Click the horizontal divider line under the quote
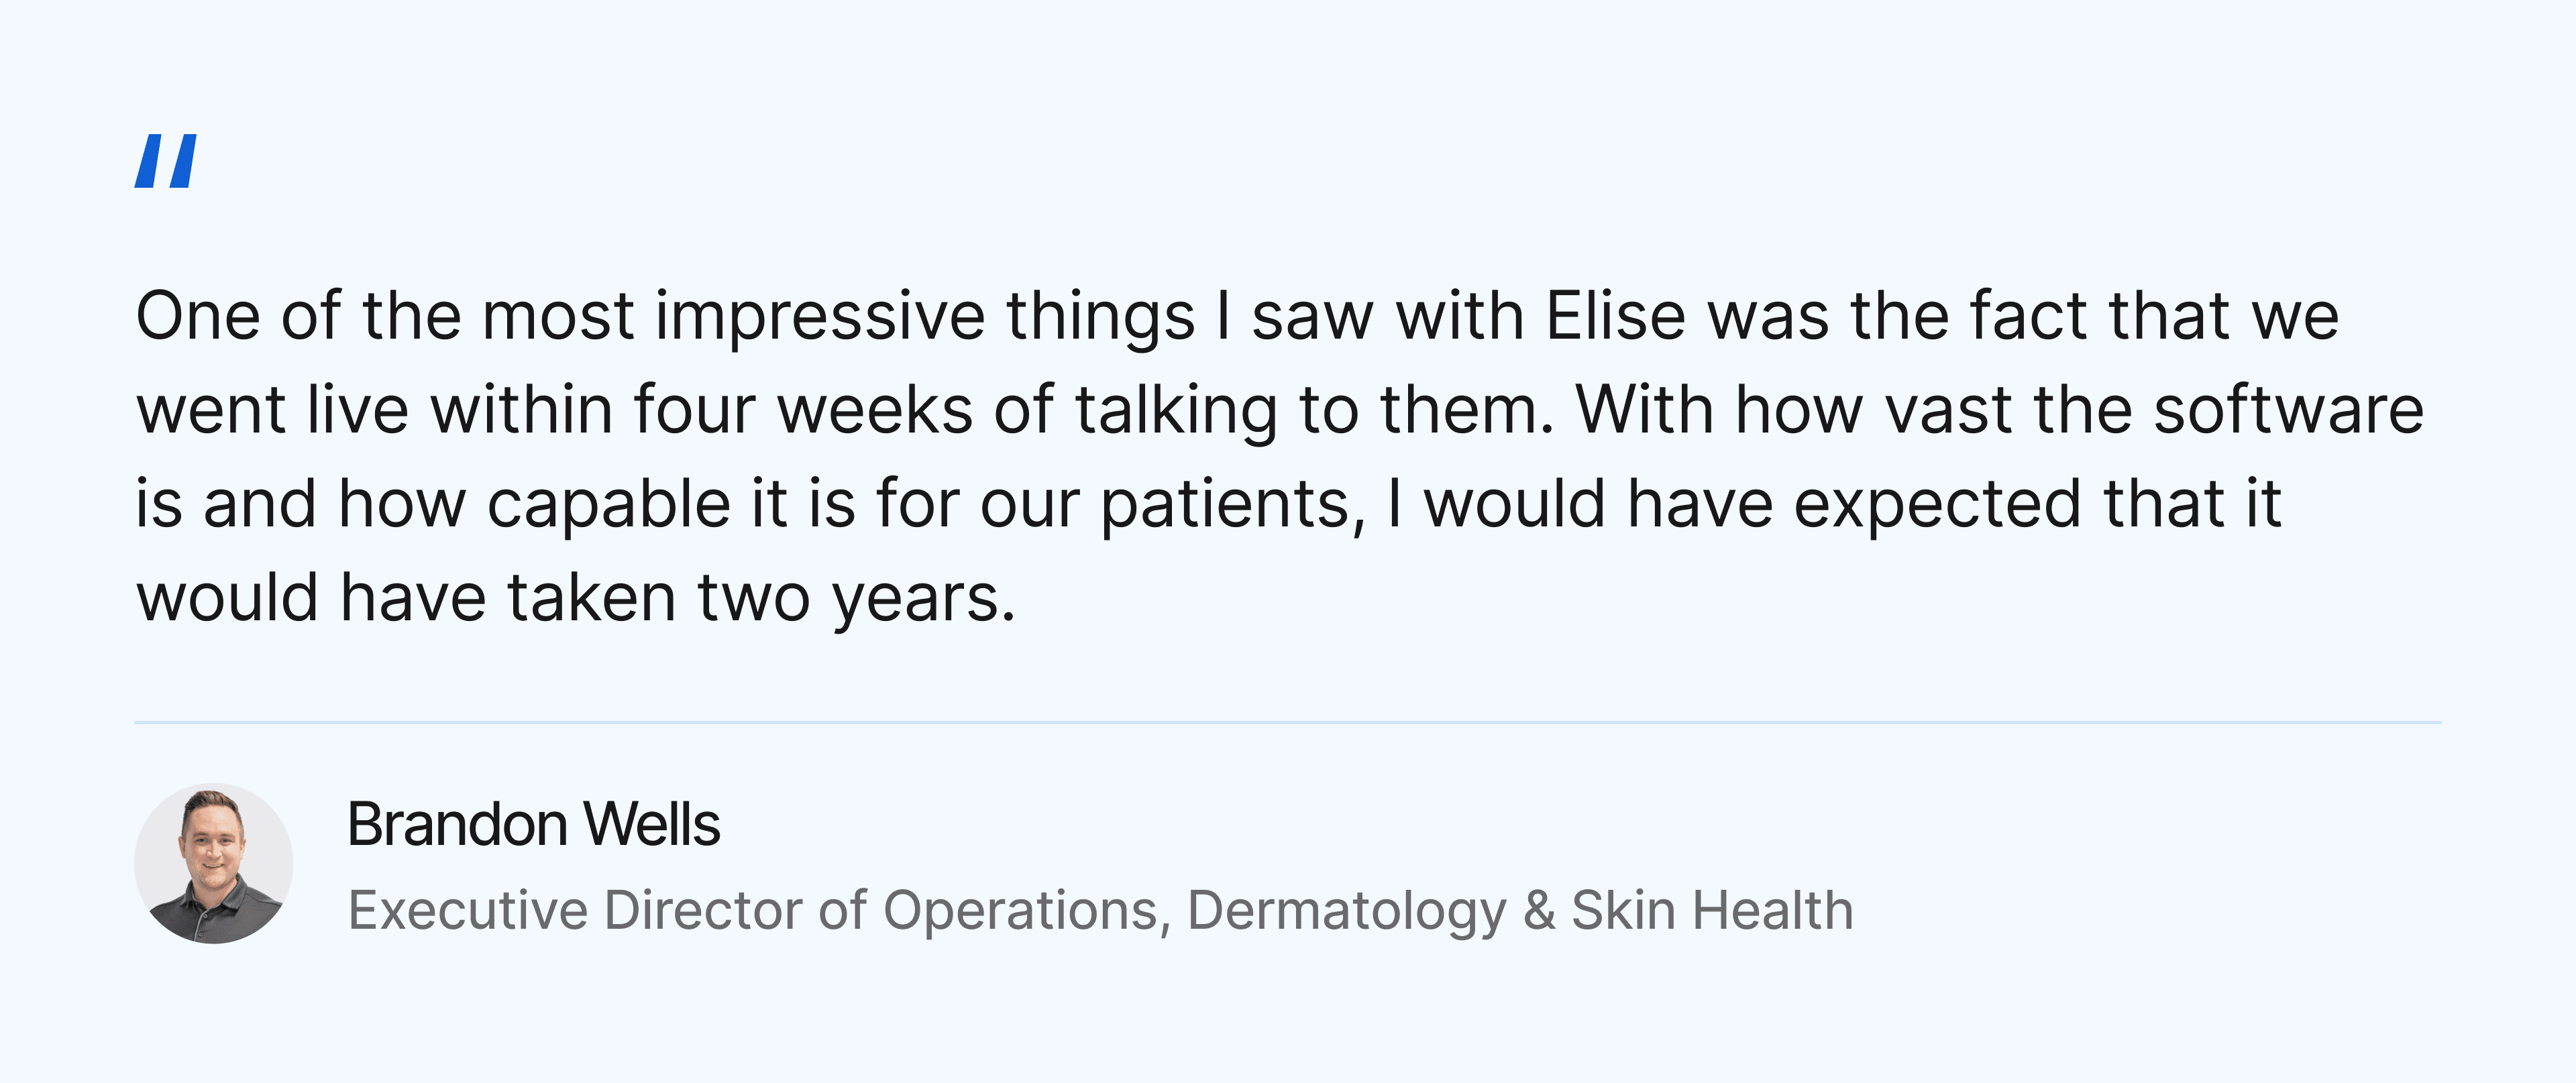Viewport: 2576px width, 1083px height. (x=1288, y=722)
